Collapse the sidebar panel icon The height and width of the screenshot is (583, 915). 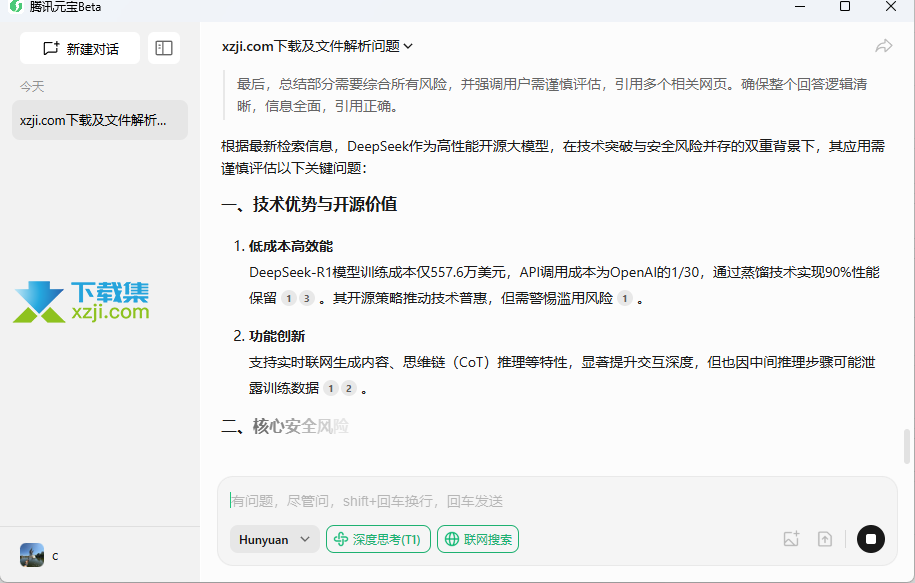[x=164, y=48]
